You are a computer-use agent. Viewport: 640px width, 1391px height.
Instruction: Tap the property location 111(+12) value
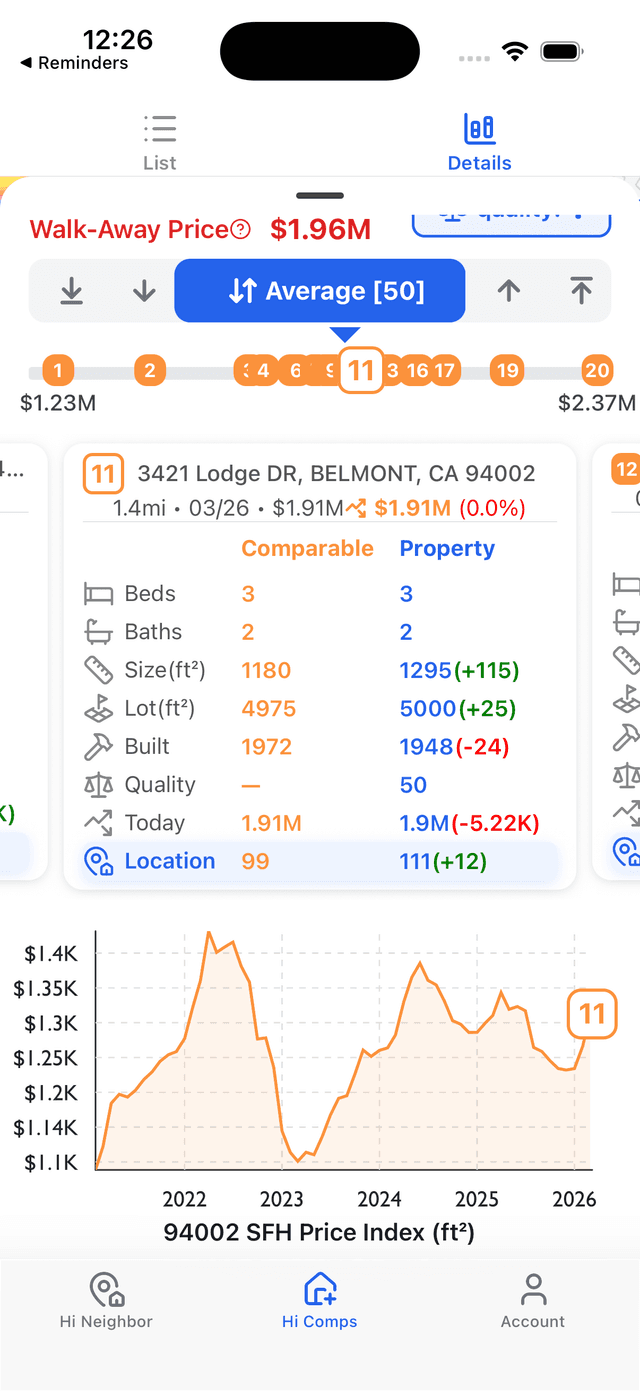pos(443,861)
